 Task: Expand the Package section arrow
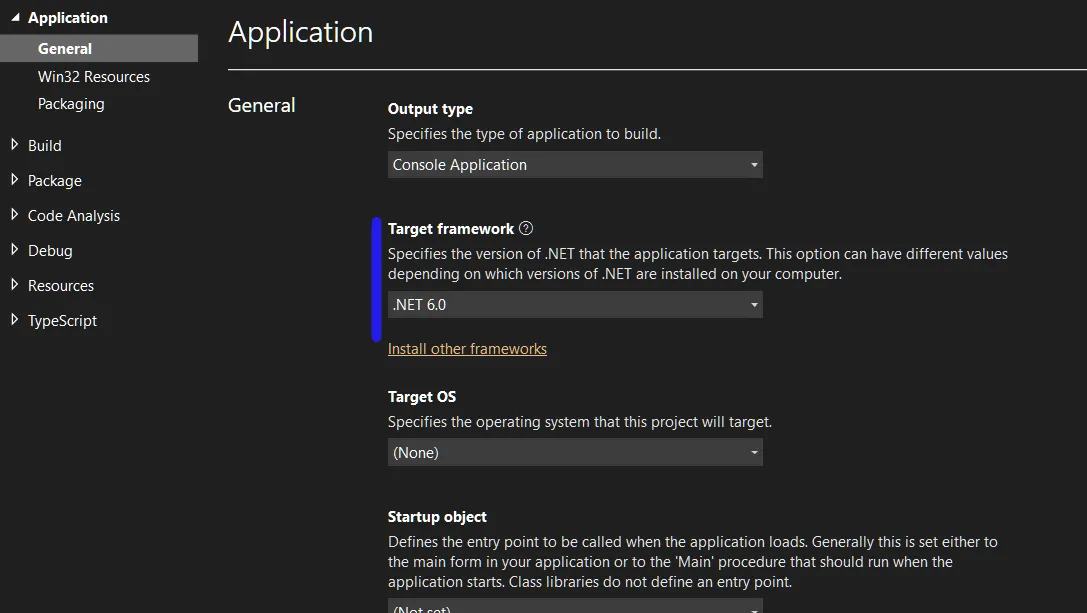click(x=15, y=180)
